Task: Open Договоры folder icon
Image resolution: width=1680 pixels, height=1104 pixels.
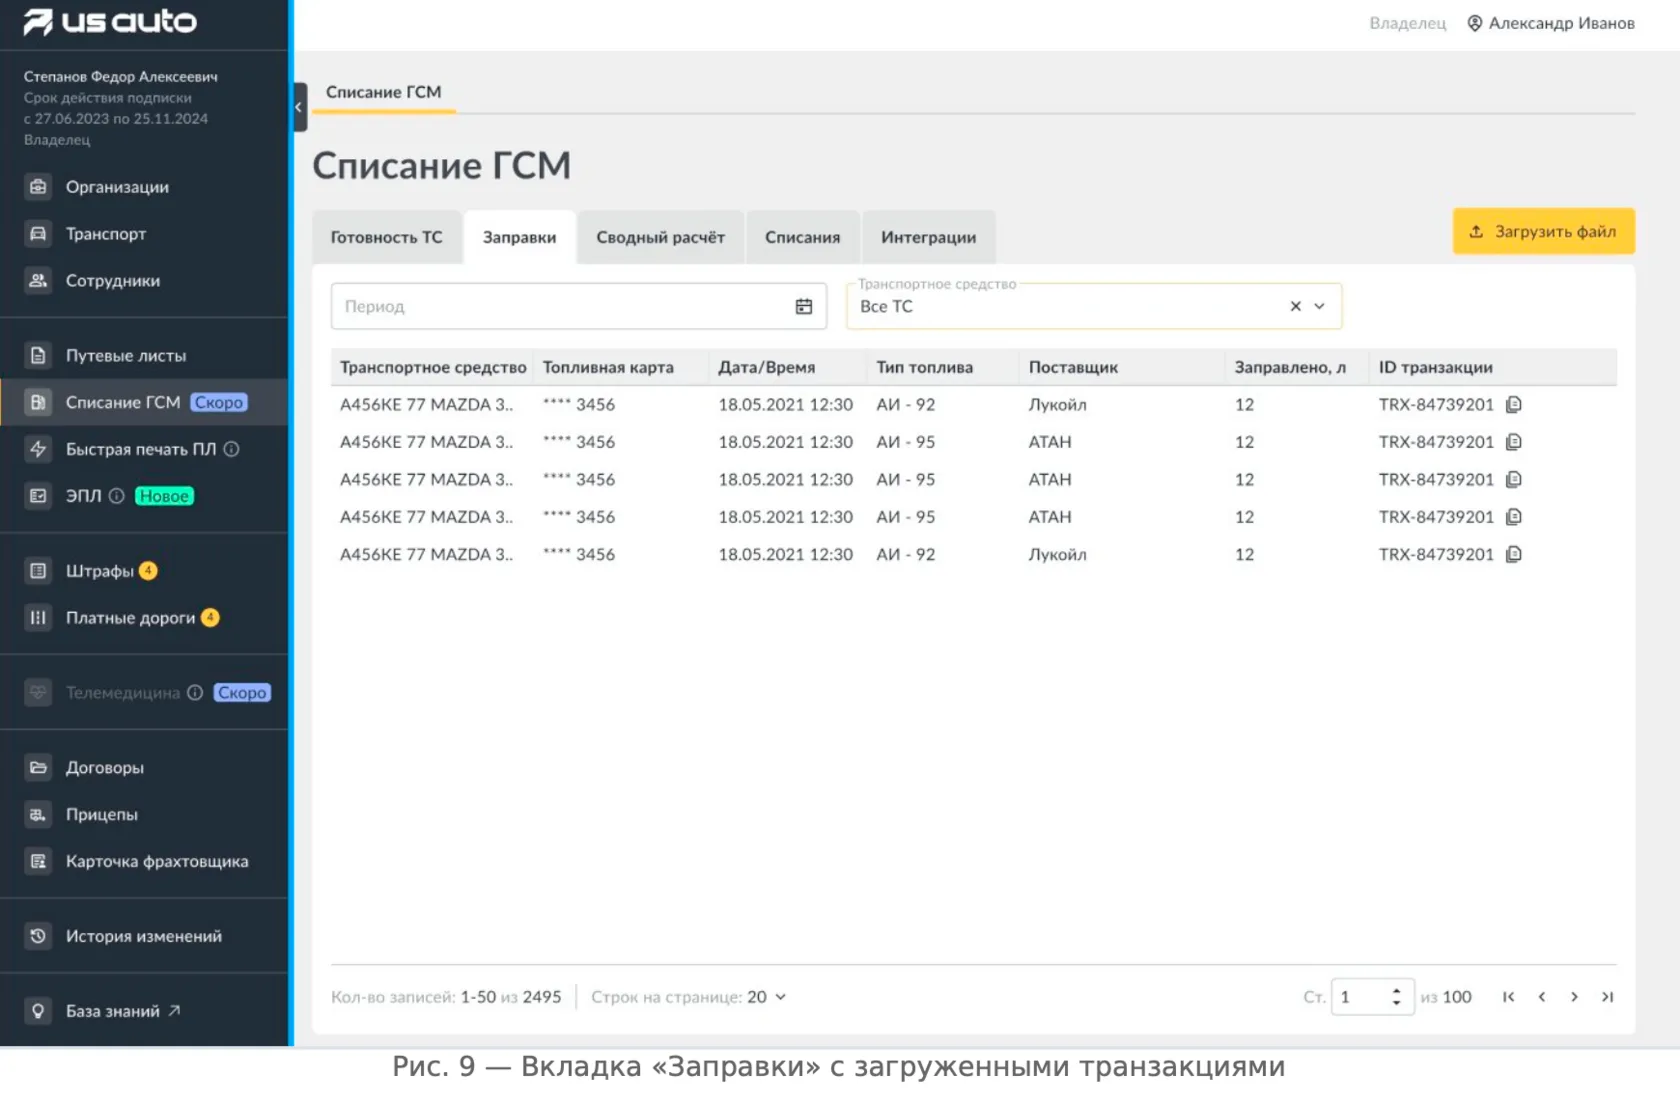Action: 38,767
